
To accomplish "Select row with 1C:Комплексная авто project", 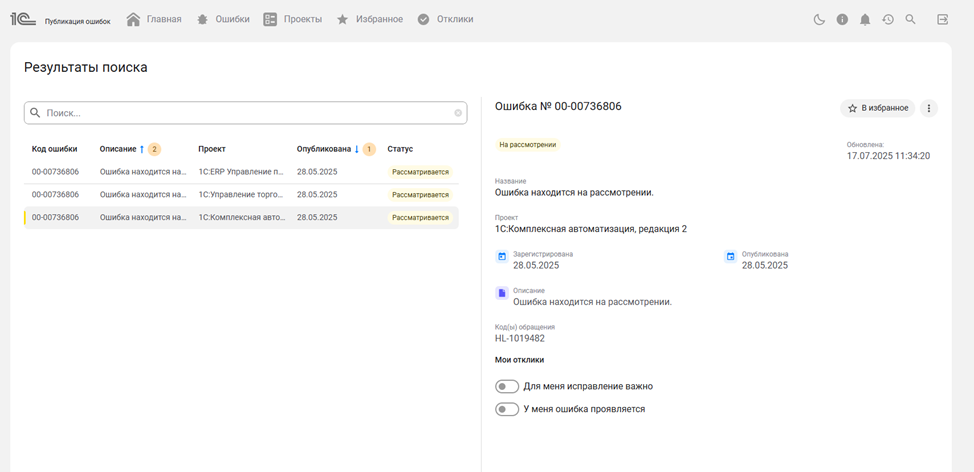I will pyautogui.click(x=241, y=217).
